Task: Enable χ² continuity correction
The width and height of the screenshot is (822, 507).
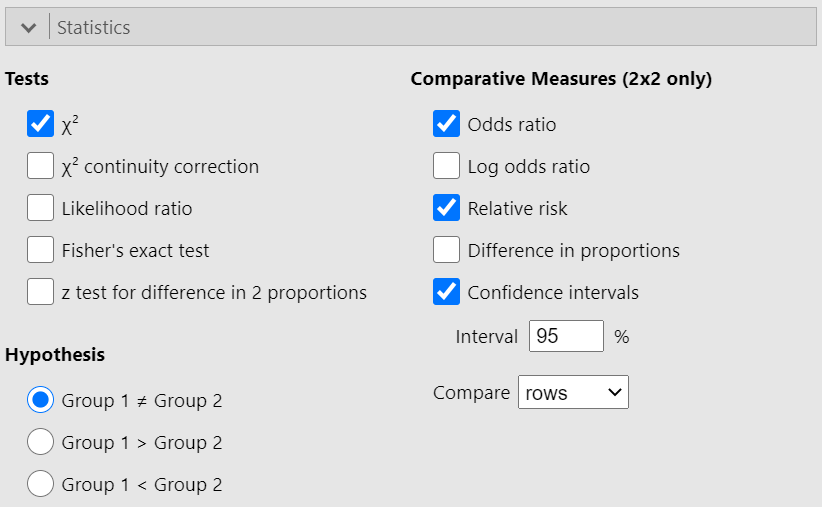Action: (x=40, y=166)
